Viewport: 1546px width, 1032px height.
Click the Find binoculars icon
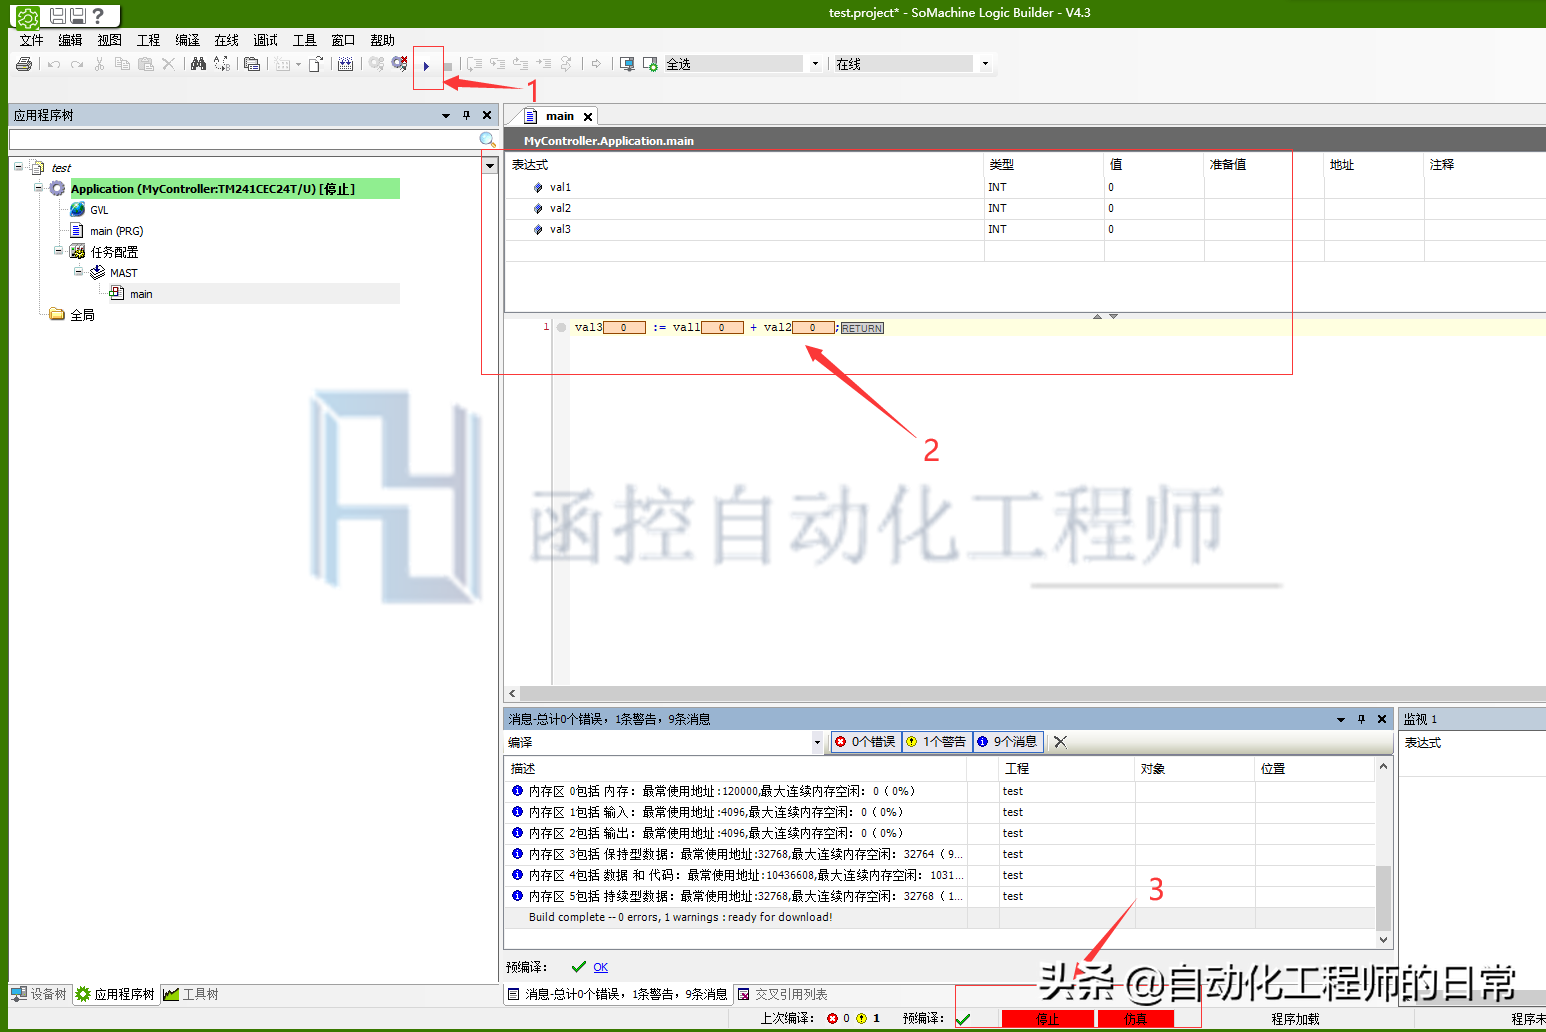tap(198, 64)
